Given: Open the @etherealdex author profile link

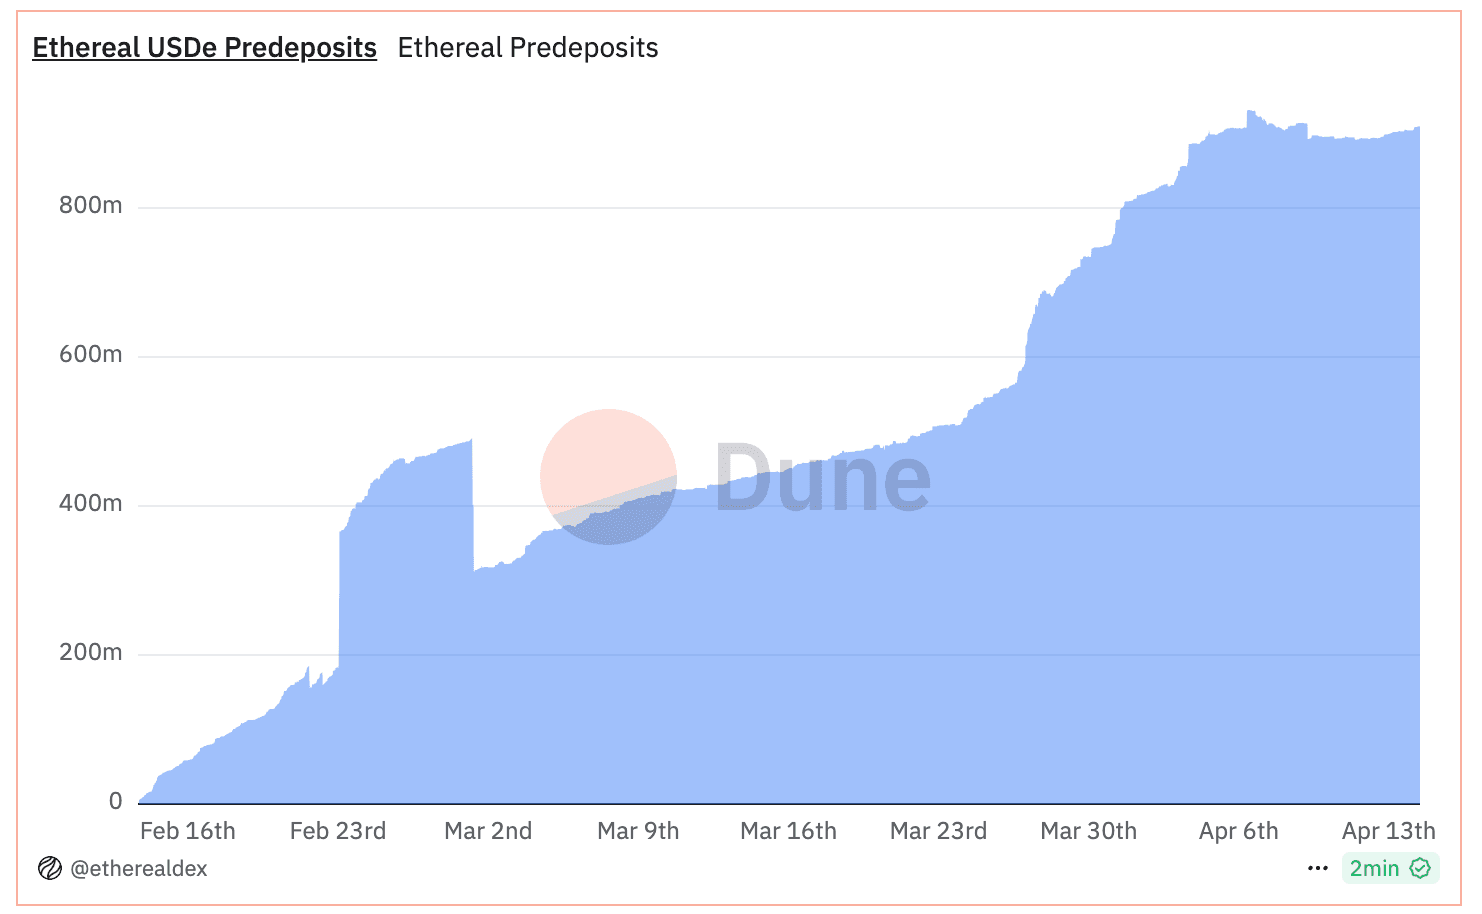Looking at the screenshot, I should click(139, 868).
